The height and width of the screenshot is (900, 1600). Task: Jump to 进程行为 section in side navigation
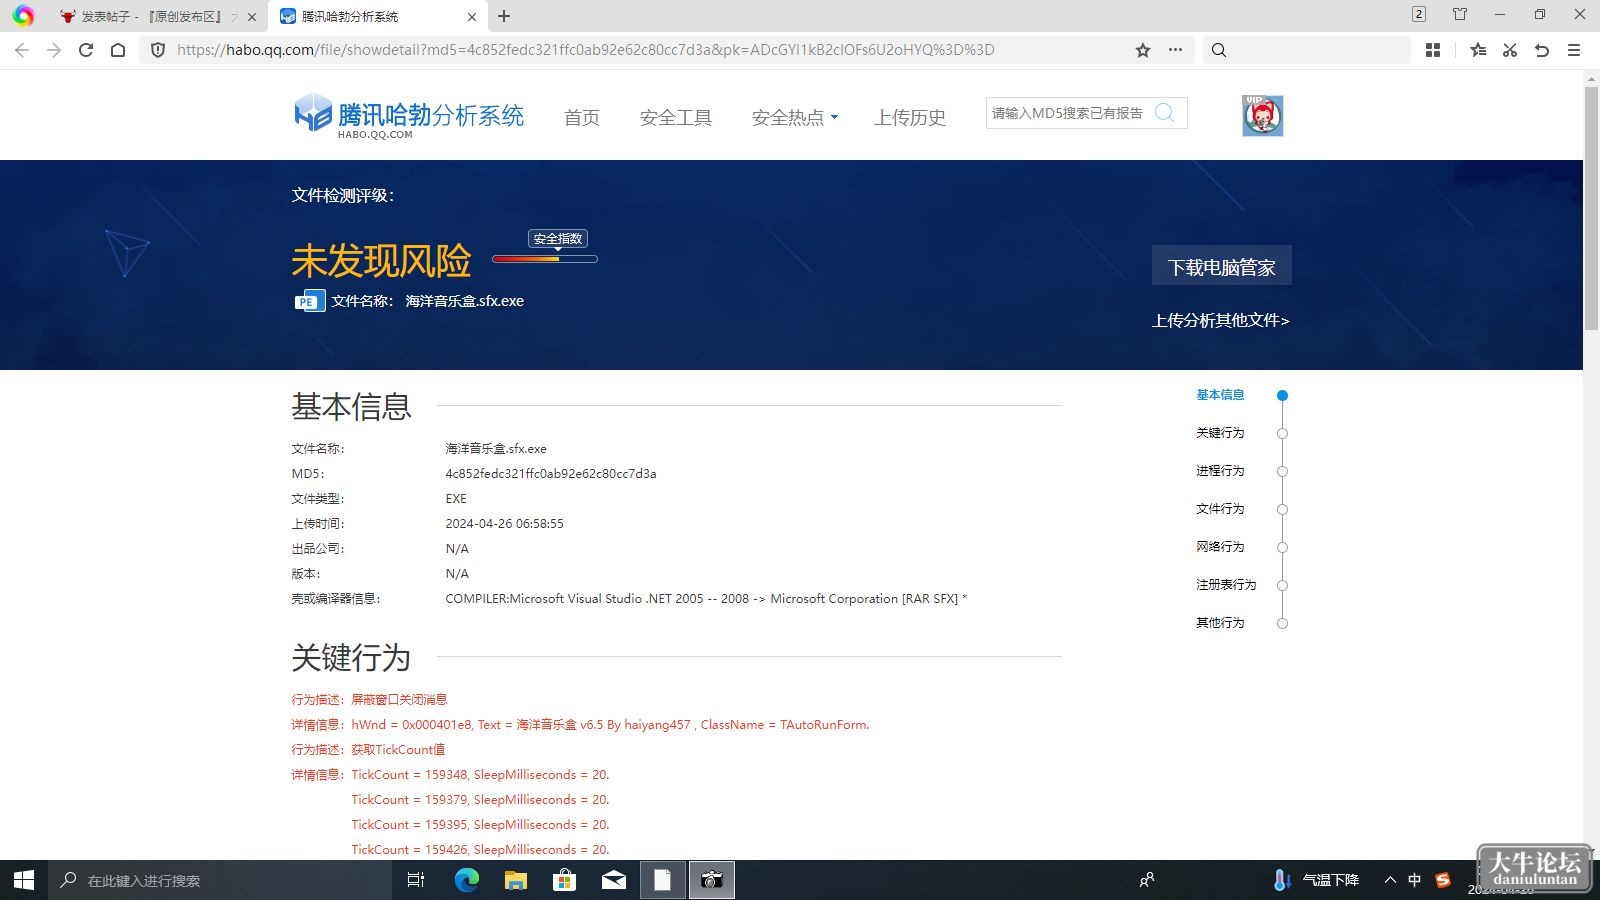click(1220, 471)
